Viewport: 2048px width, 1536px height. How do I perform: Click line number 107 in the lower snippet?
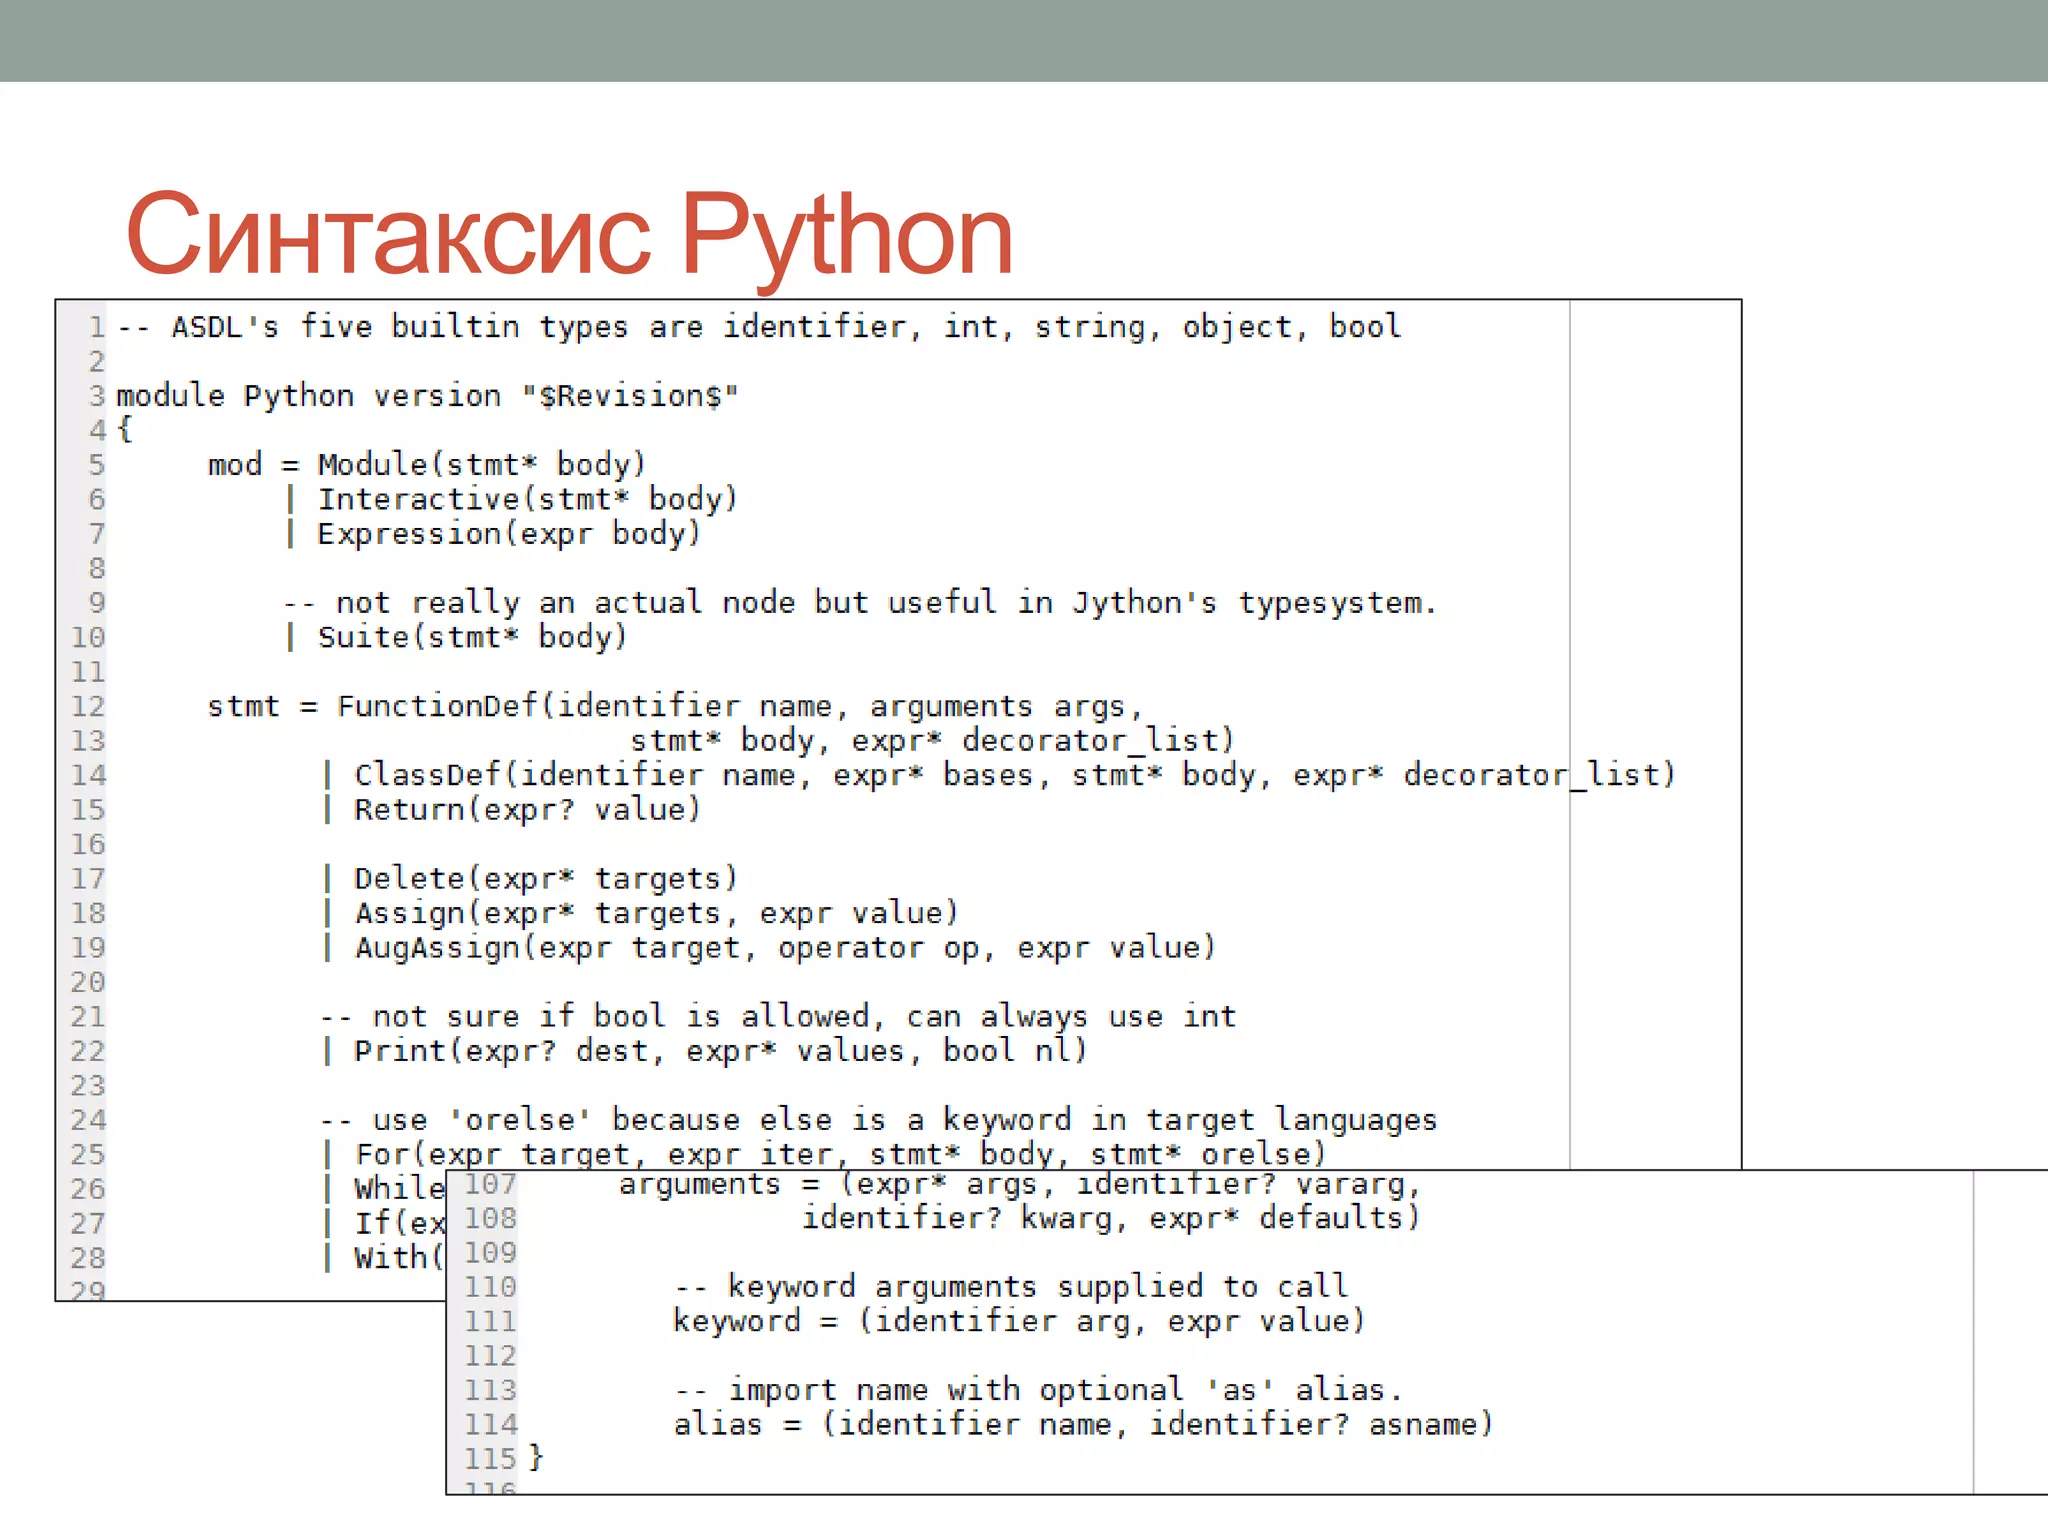(x=490, y=1185)
